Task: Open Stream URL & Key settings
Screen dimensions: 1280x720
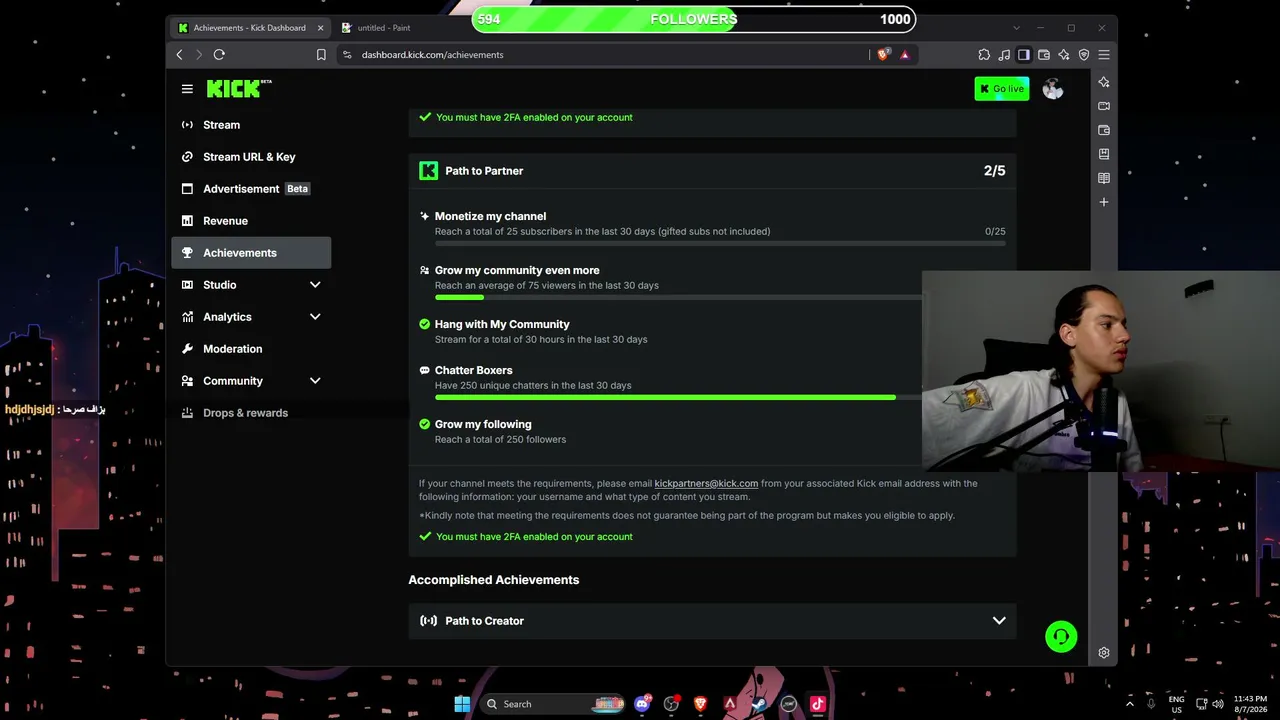Action: click(x=251, y=157)
